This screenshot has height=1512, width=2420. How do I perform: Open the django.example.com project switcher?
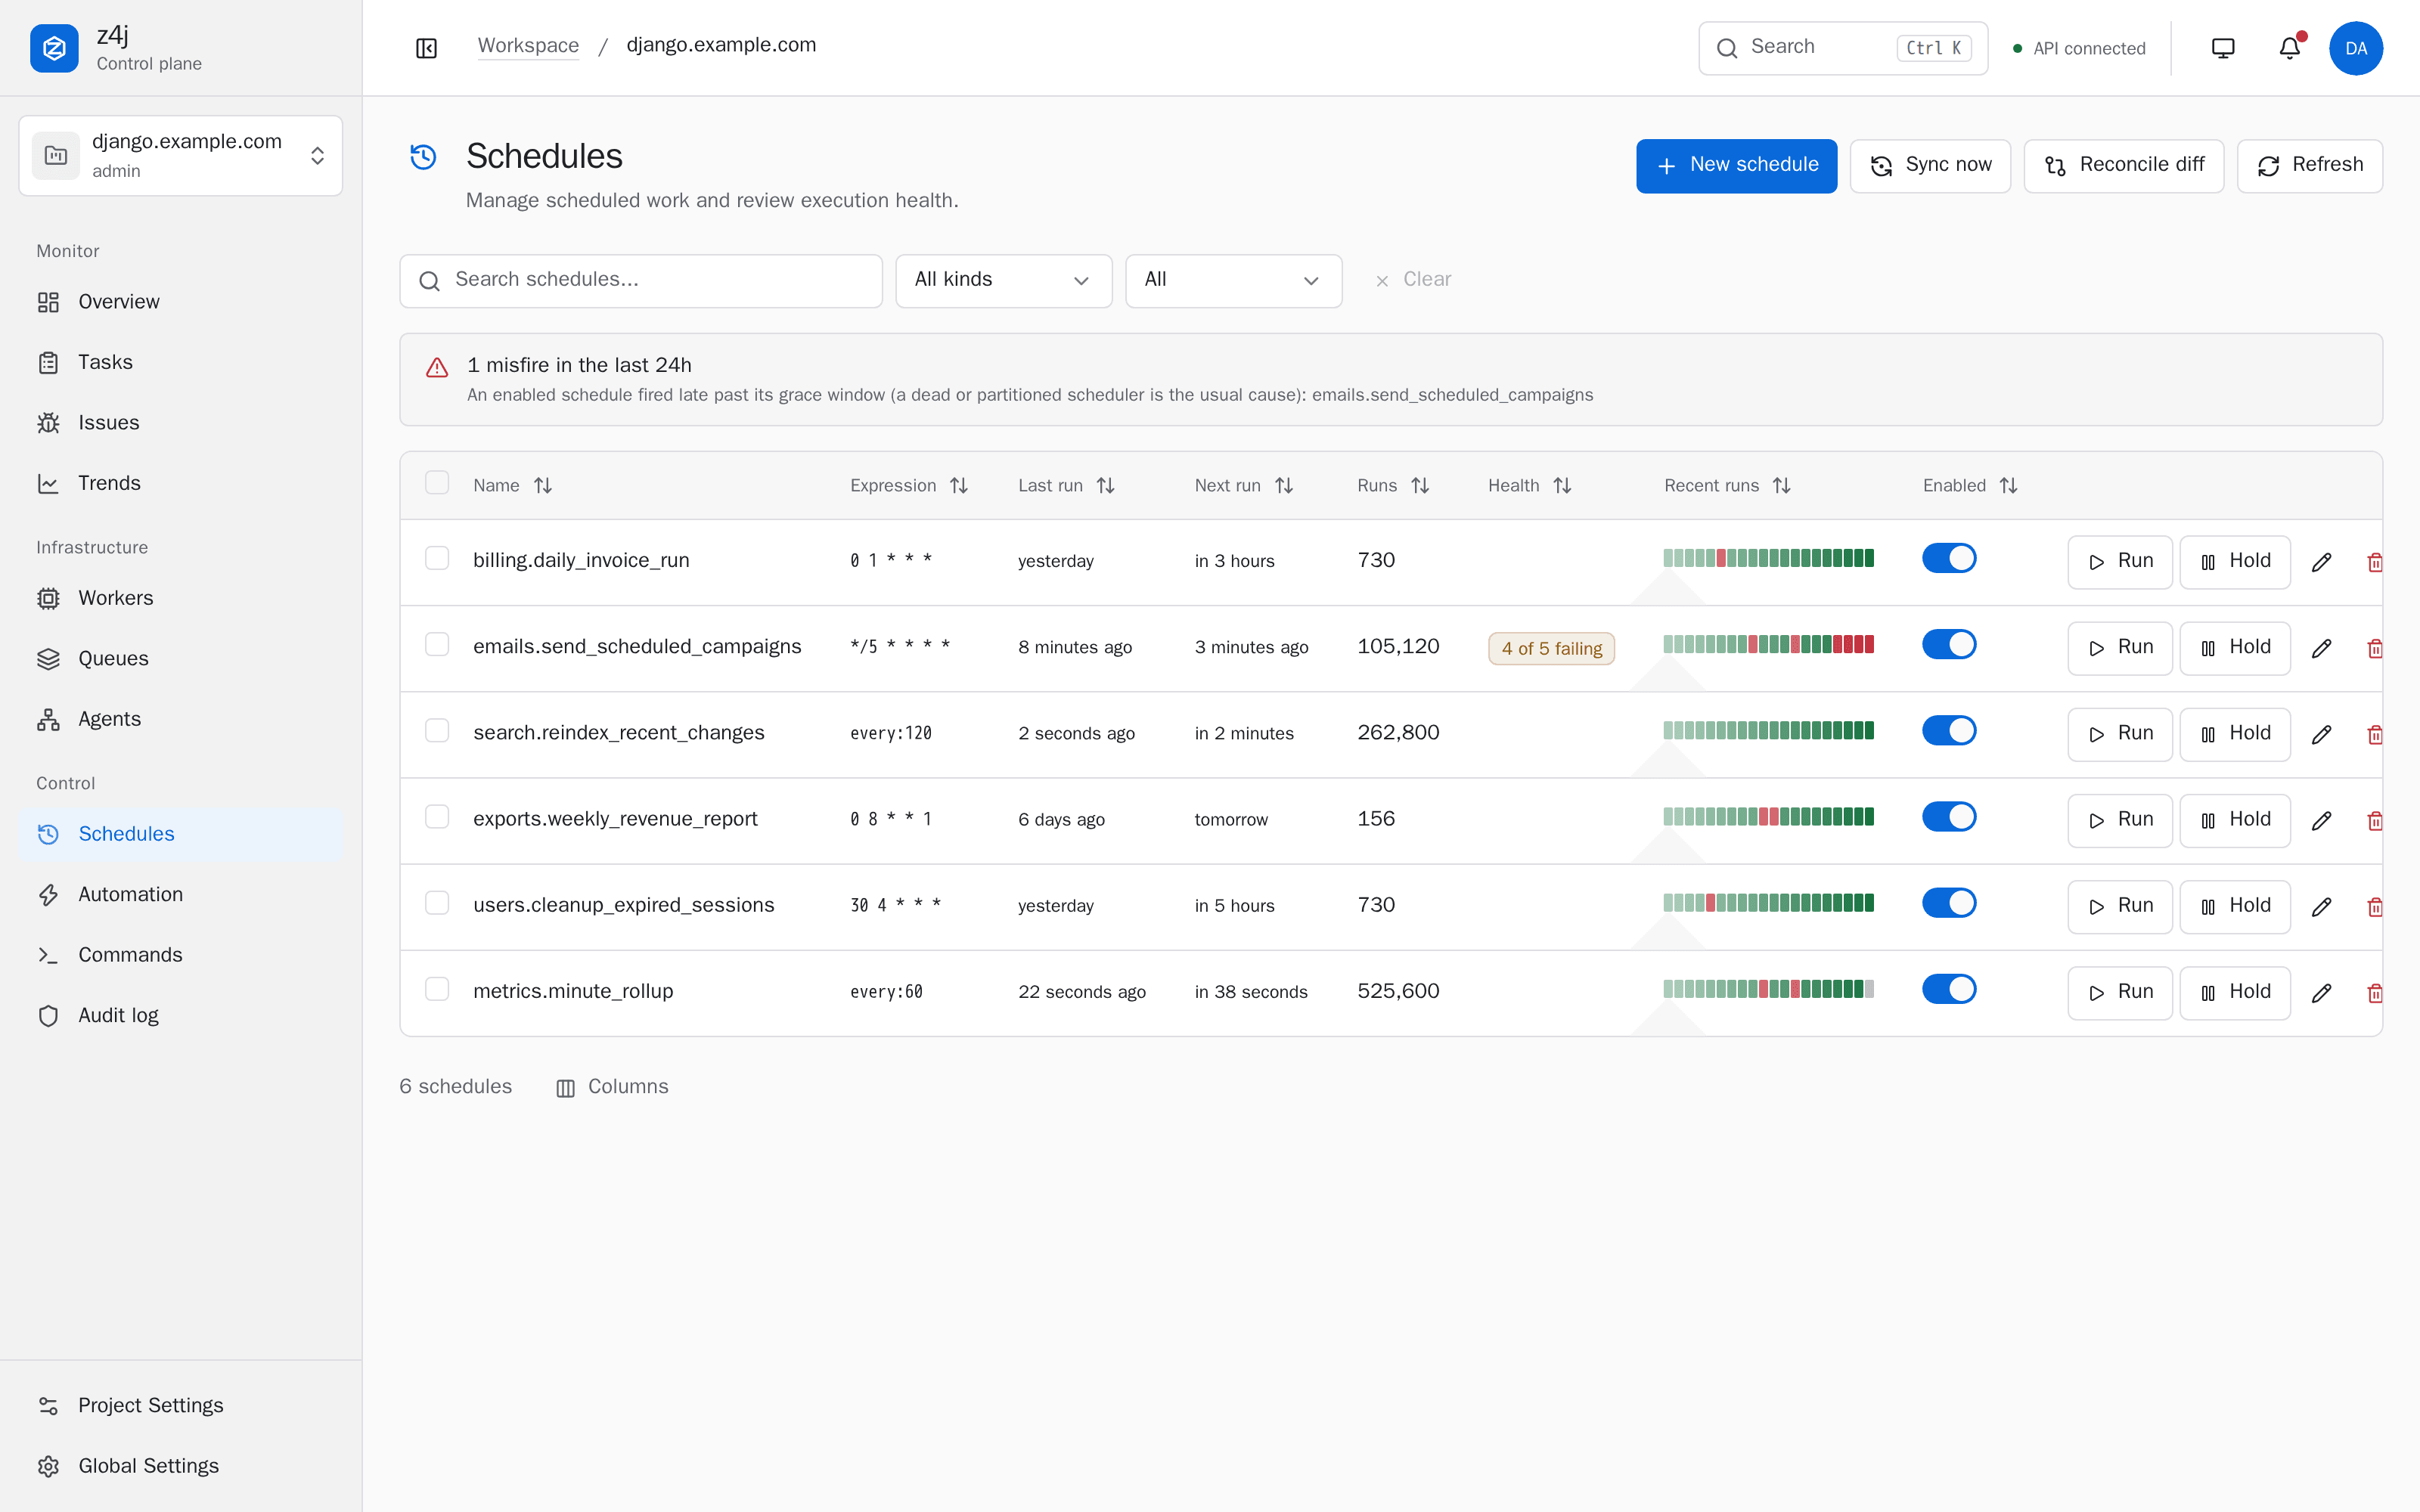[x=181, y=156]
